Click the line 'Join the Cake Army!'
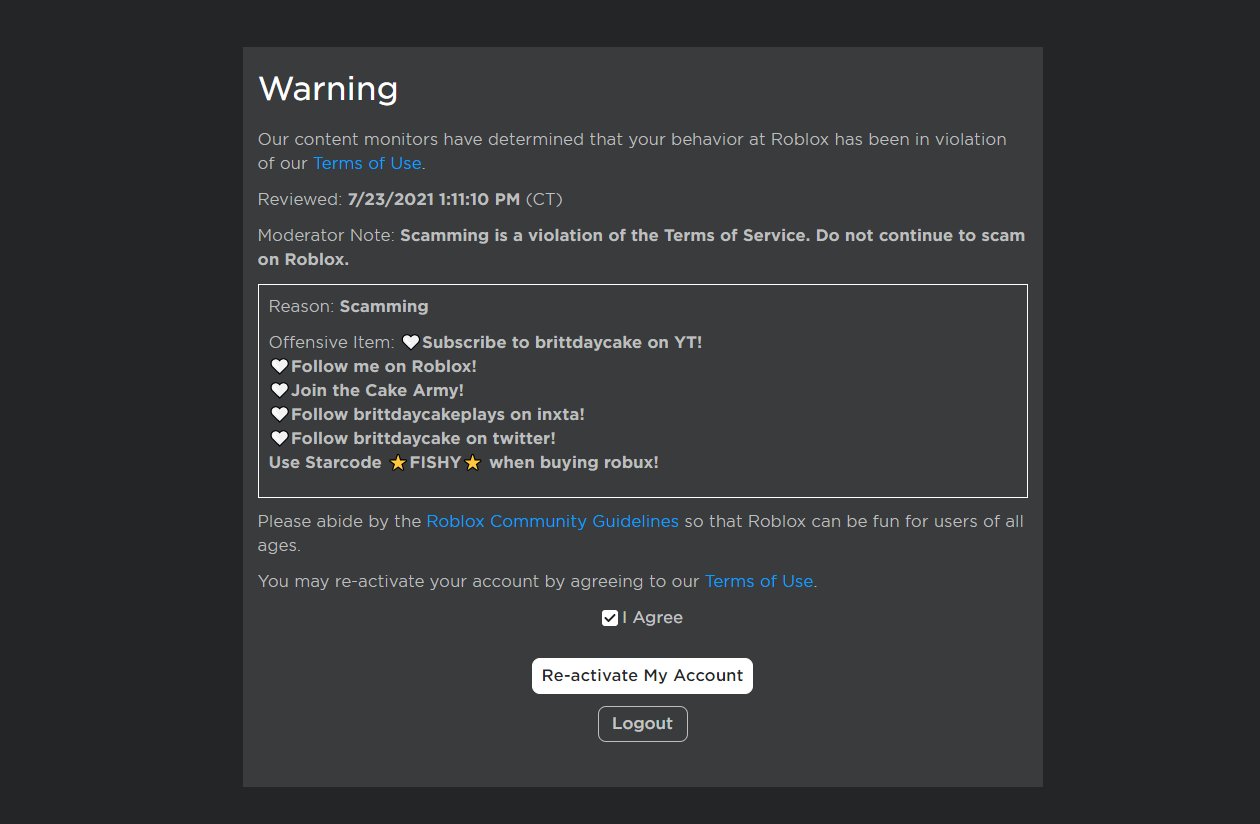Screen dimensions: 1260x824 coord(377,390)
